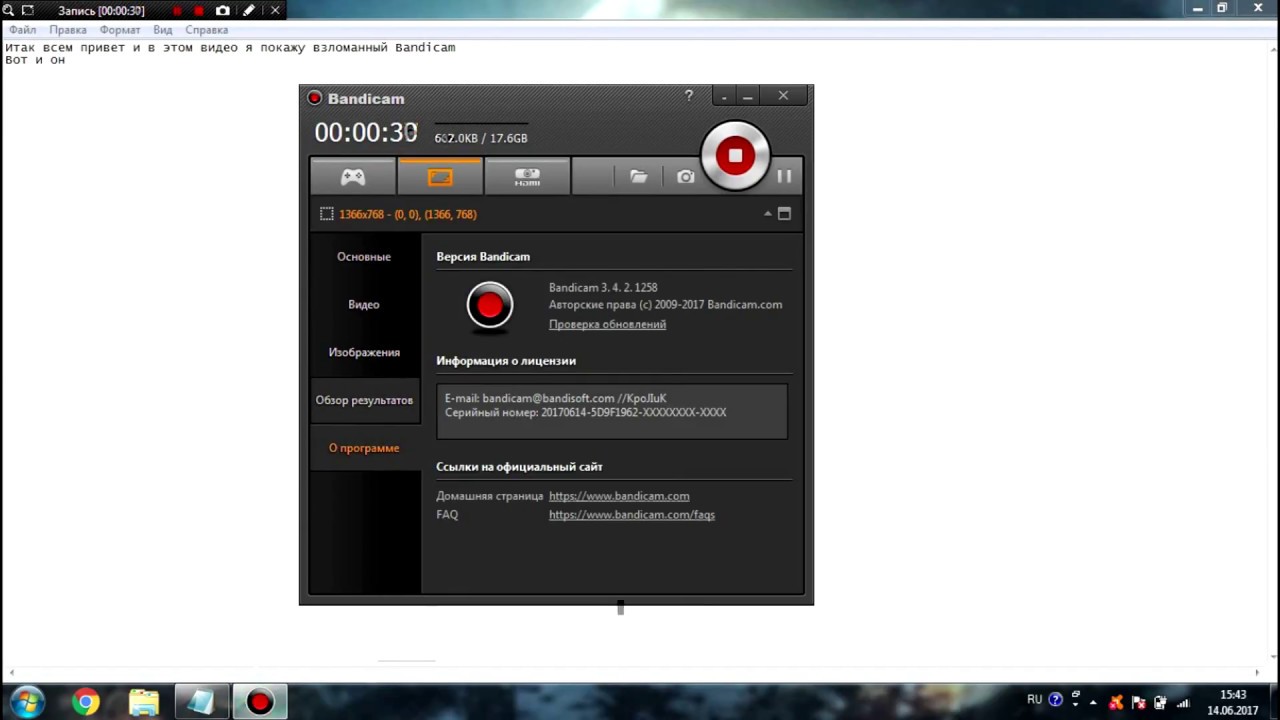Open Action Center flag icon
This screenshot has width=1280, height=720.
coord(1139,702)
